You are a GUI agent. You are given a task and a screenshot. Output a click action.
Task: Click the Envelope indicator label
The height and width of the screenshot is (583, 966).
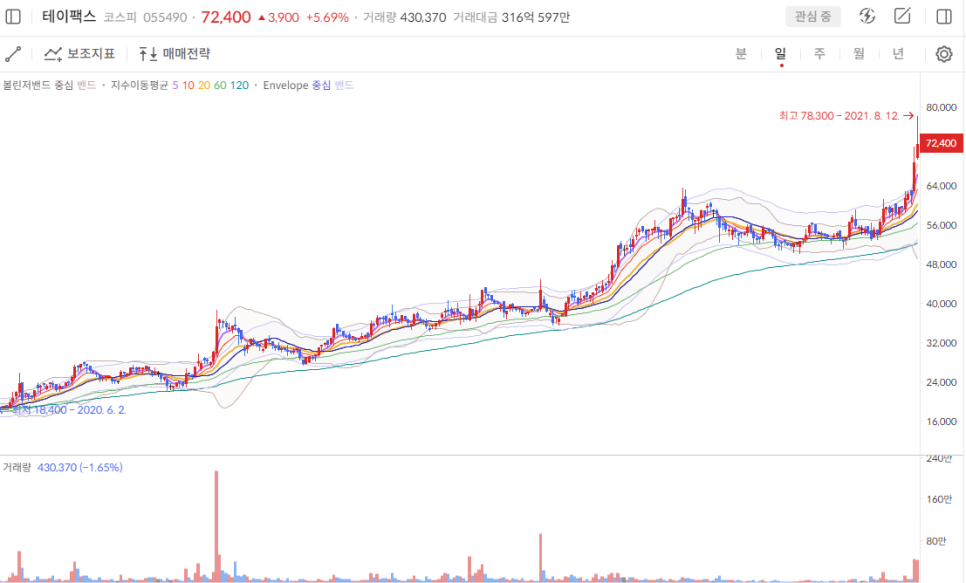(x=285, y=85)
